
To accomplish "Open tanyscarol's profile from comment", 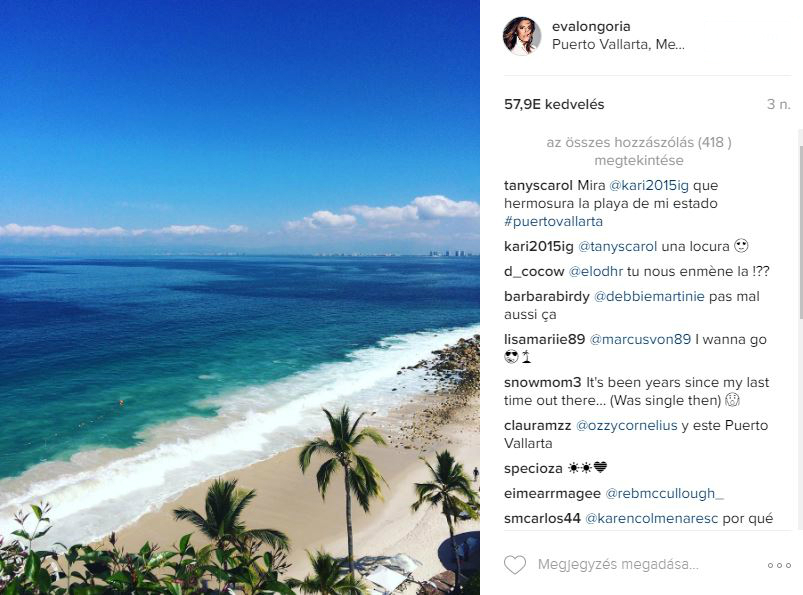I will click(538, 185).
